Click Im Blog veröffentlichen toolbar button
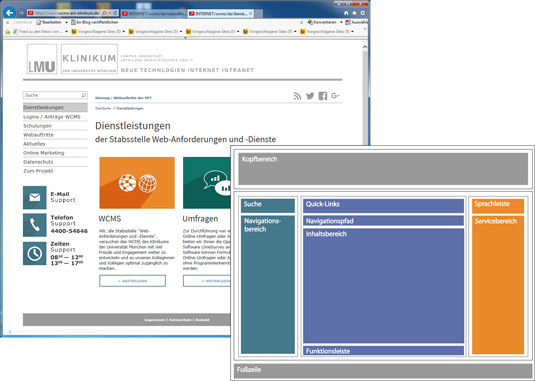Screen dimensions: 535x381 point(95,22)
